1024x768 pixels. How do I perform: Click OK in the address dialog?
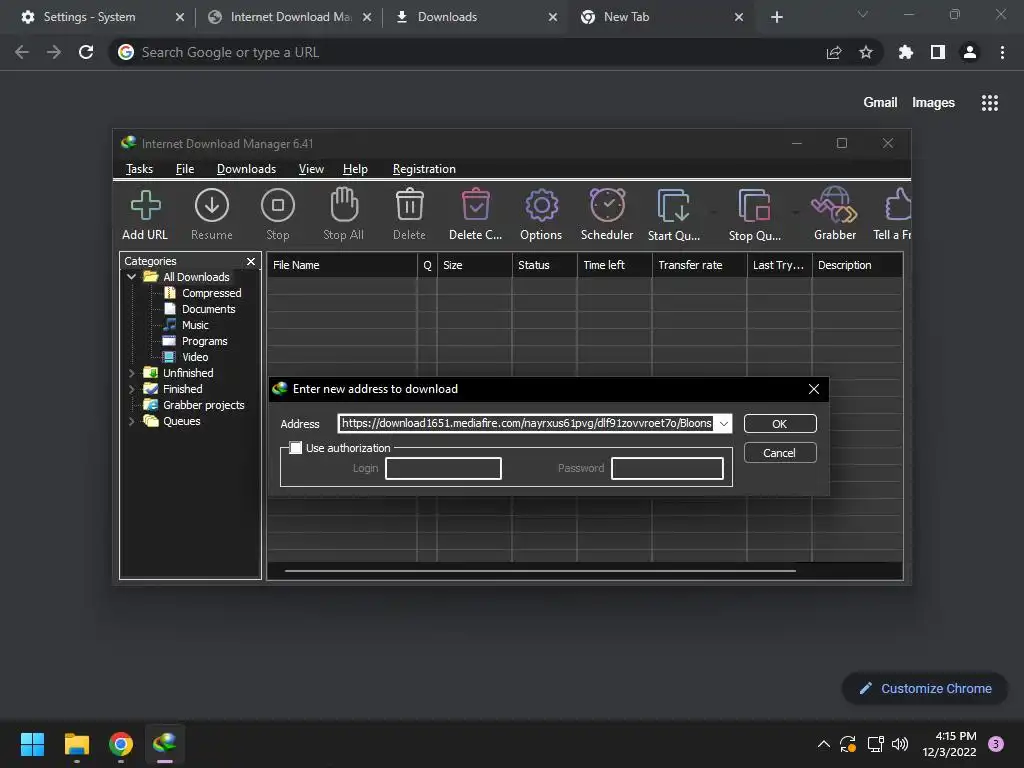pyautogui.click(x=780, y=424)
